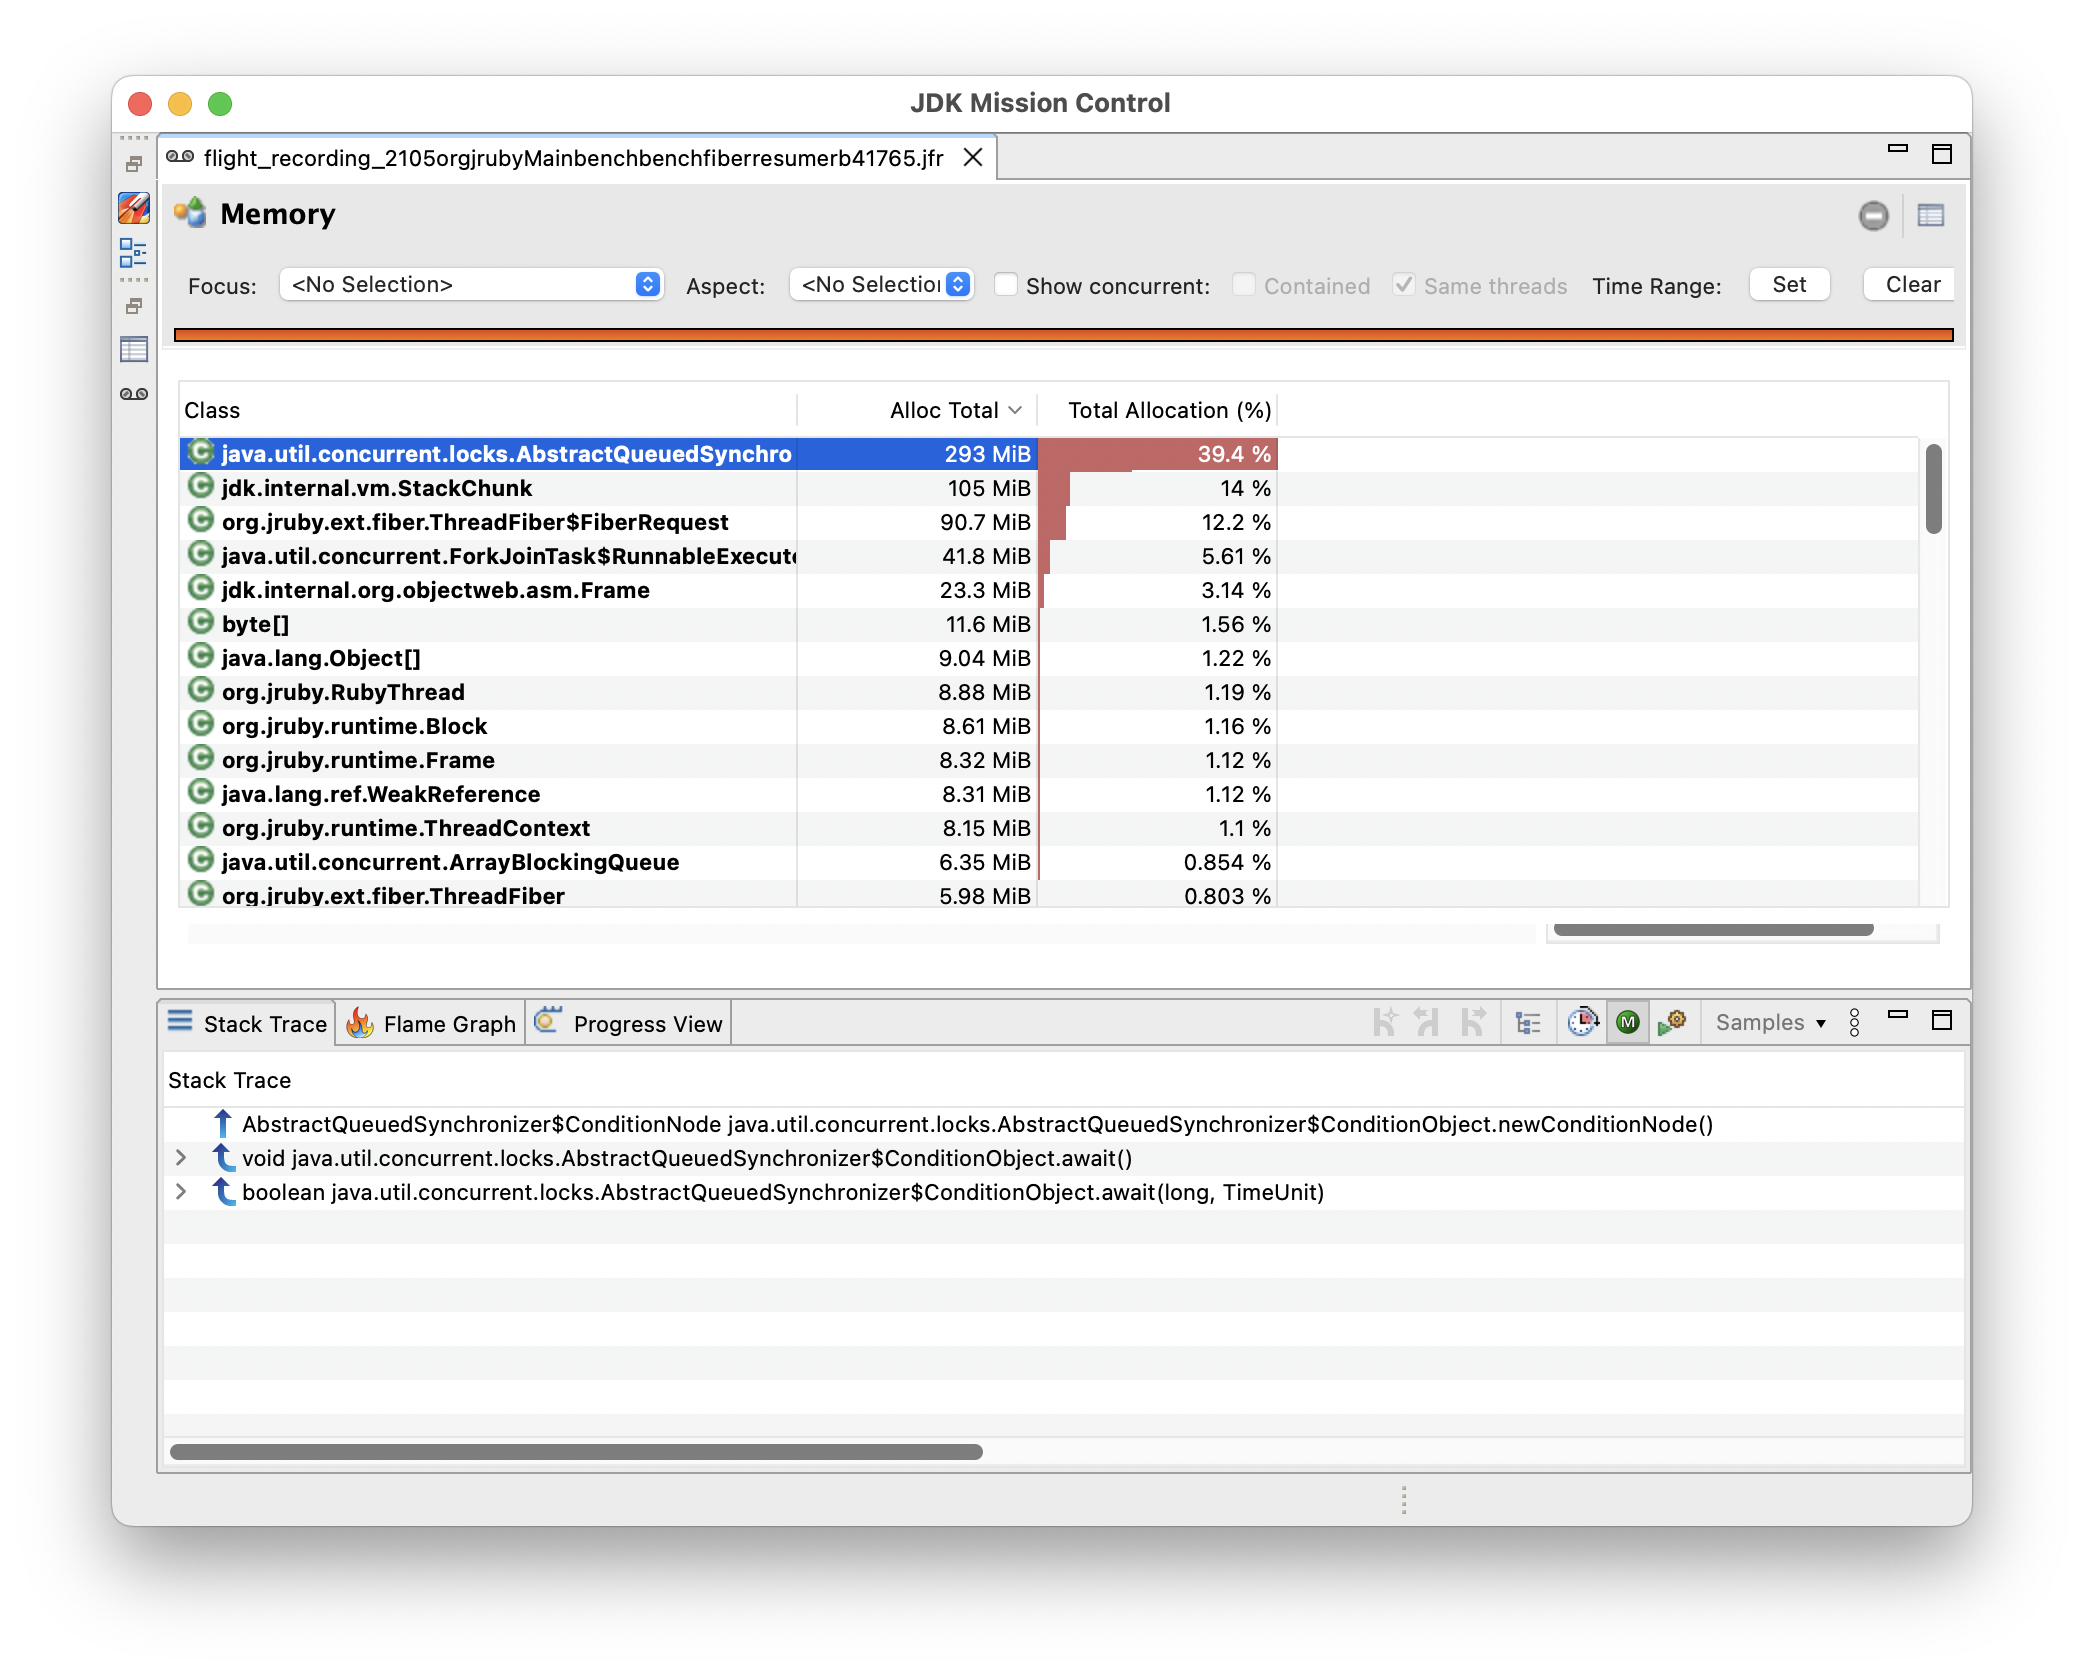This screenshot has width=2084, height=1674.
Task: Enable the Show concurrent checkbox
Action: (x=1006, y=285)
